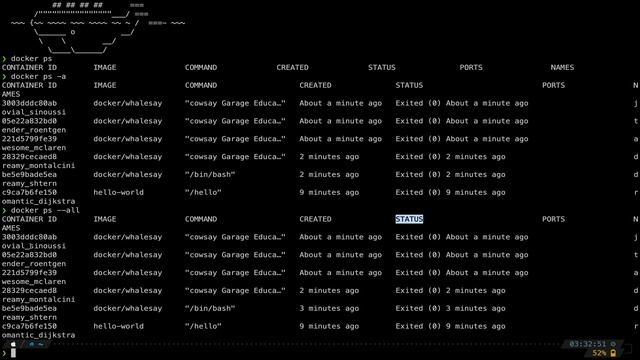
Task: Click the IMAGE header under docker ps -a
Action: [x=104, y=85]
